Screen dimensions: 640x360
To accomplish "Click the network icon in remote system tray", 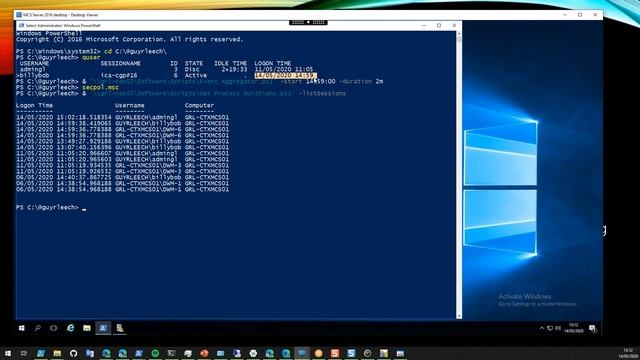I will pyautogui.click(x=550, y=328).
